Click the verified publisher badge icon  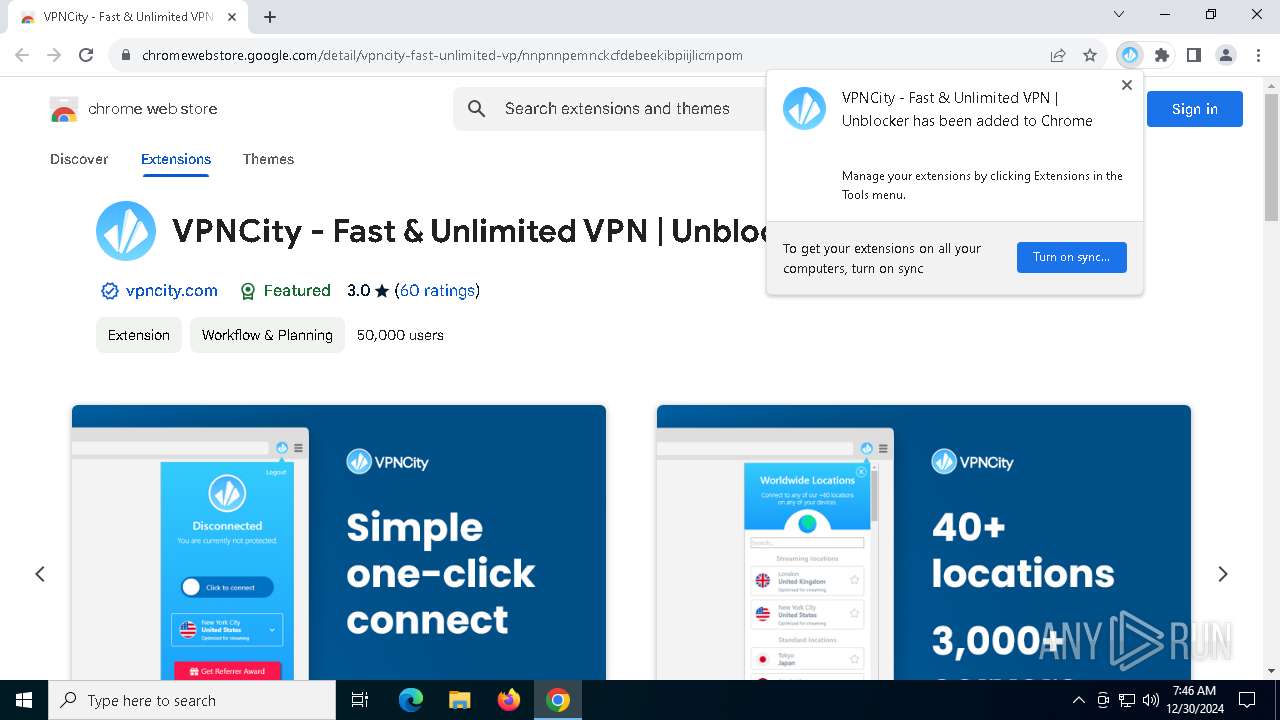[110, 291]
